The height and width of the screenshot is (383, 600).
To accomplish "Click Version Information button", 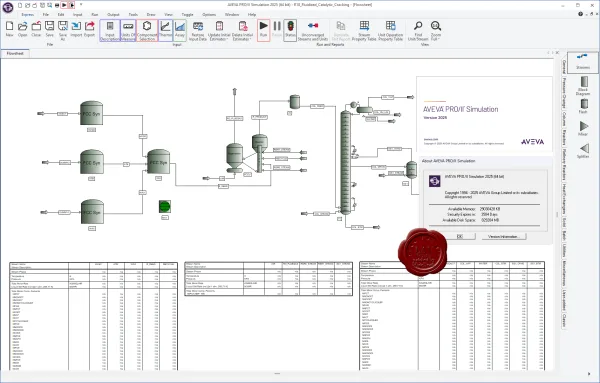I will 504,236.
